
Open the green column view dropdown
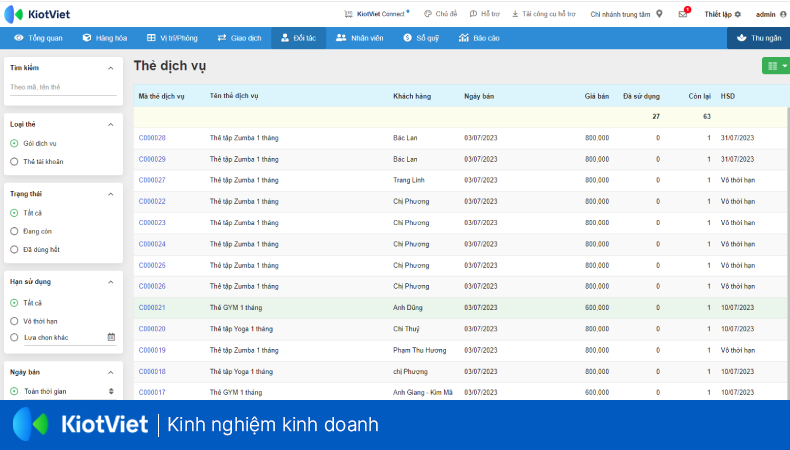775,66
